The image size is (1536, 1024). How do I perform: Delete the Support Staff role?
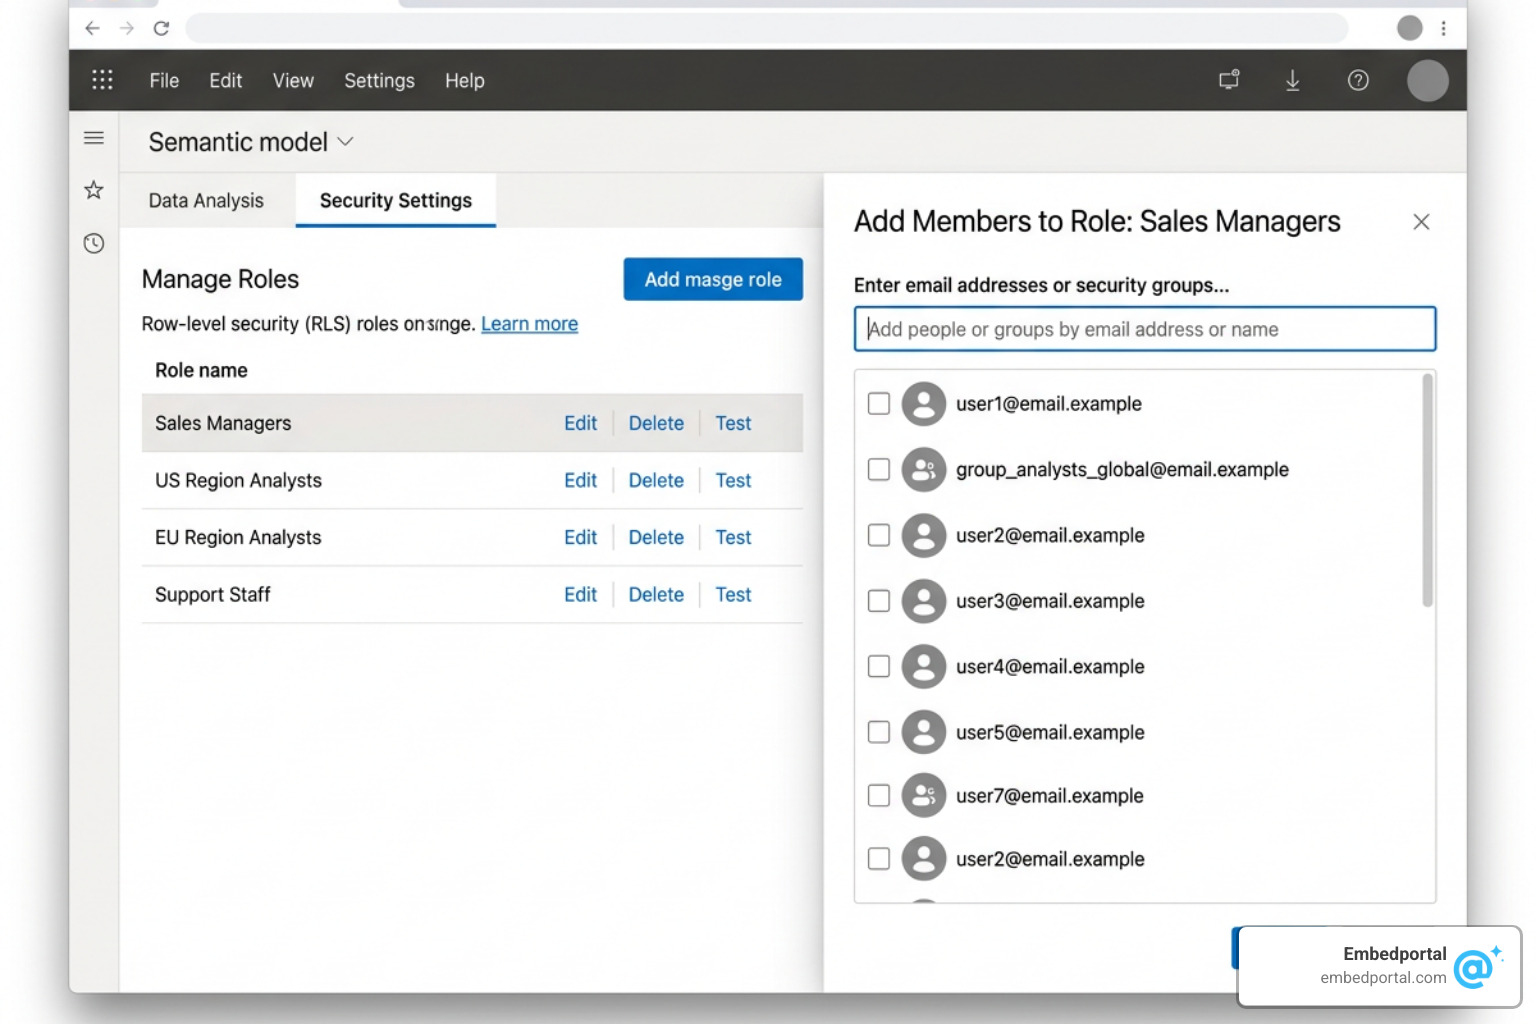pos(656,594)
